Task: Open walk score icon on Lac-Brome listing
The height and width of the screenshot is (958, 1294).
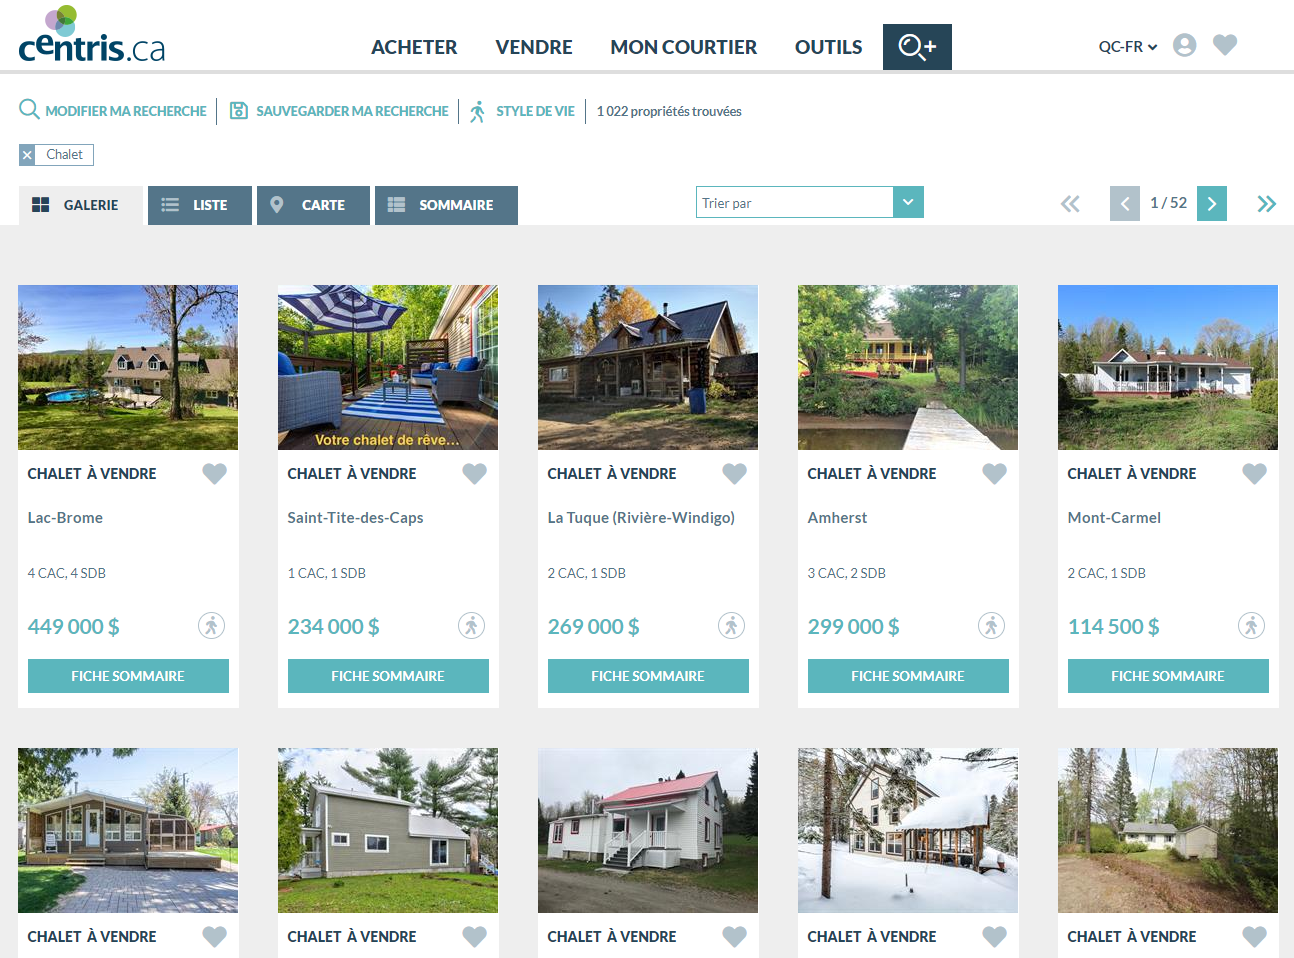Action: click(x=211, y=625)
